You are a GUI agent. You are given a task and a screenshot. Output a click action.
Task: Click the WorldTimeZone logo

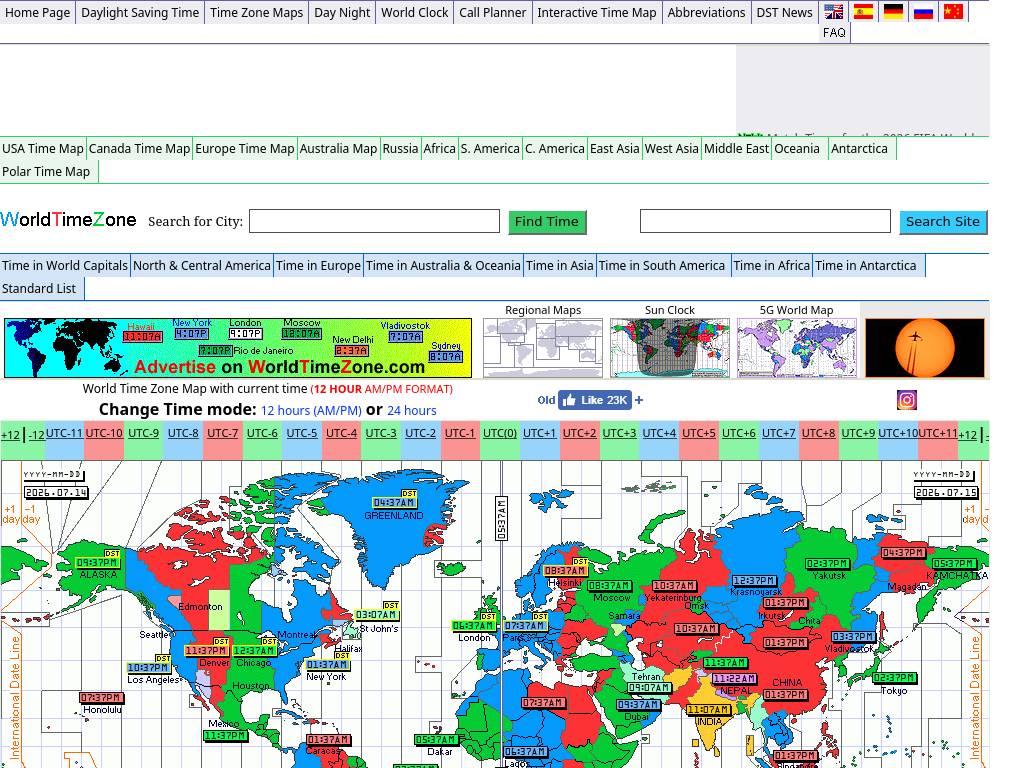(x=68, y=219)
